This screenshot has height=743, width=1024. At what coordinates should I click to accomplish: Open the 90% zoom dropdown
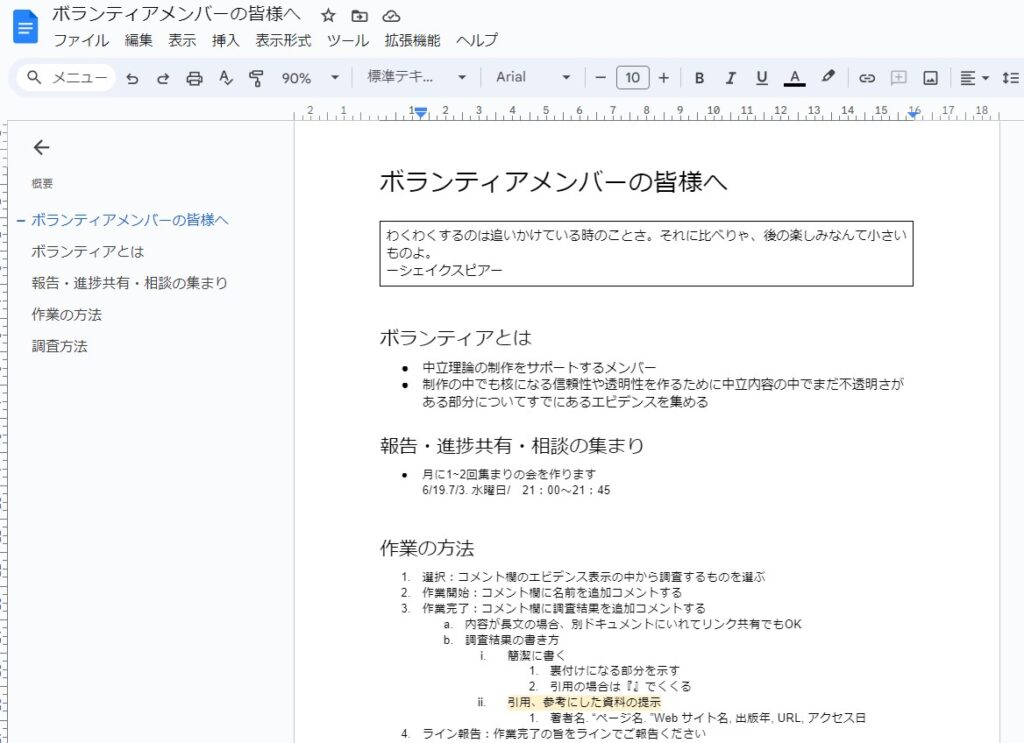click(x=309, y=78)
